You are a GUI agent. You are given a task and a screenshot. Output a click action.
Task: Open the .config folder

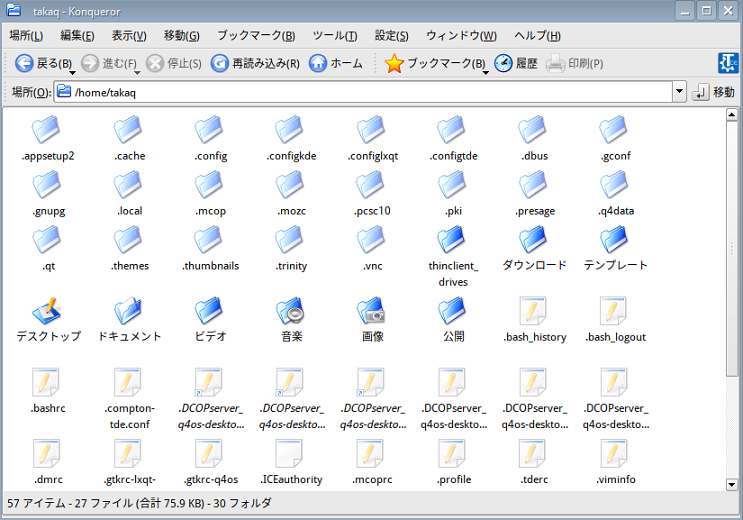(211, 131)
